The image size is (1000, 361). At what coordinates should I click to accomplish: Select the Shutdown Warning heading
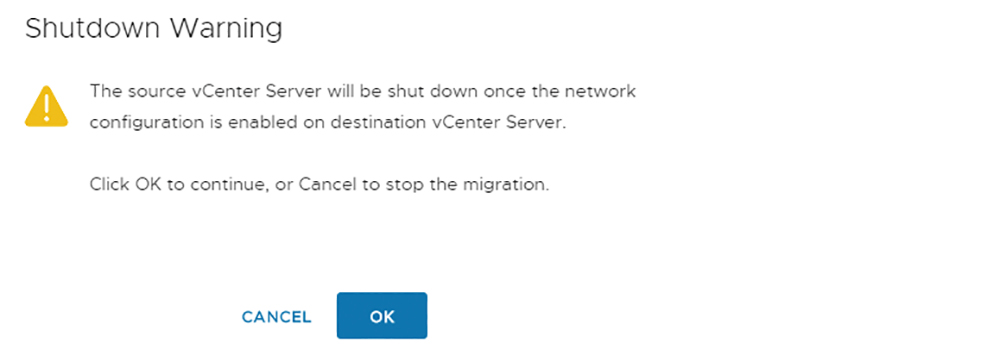tap(153, 29)
